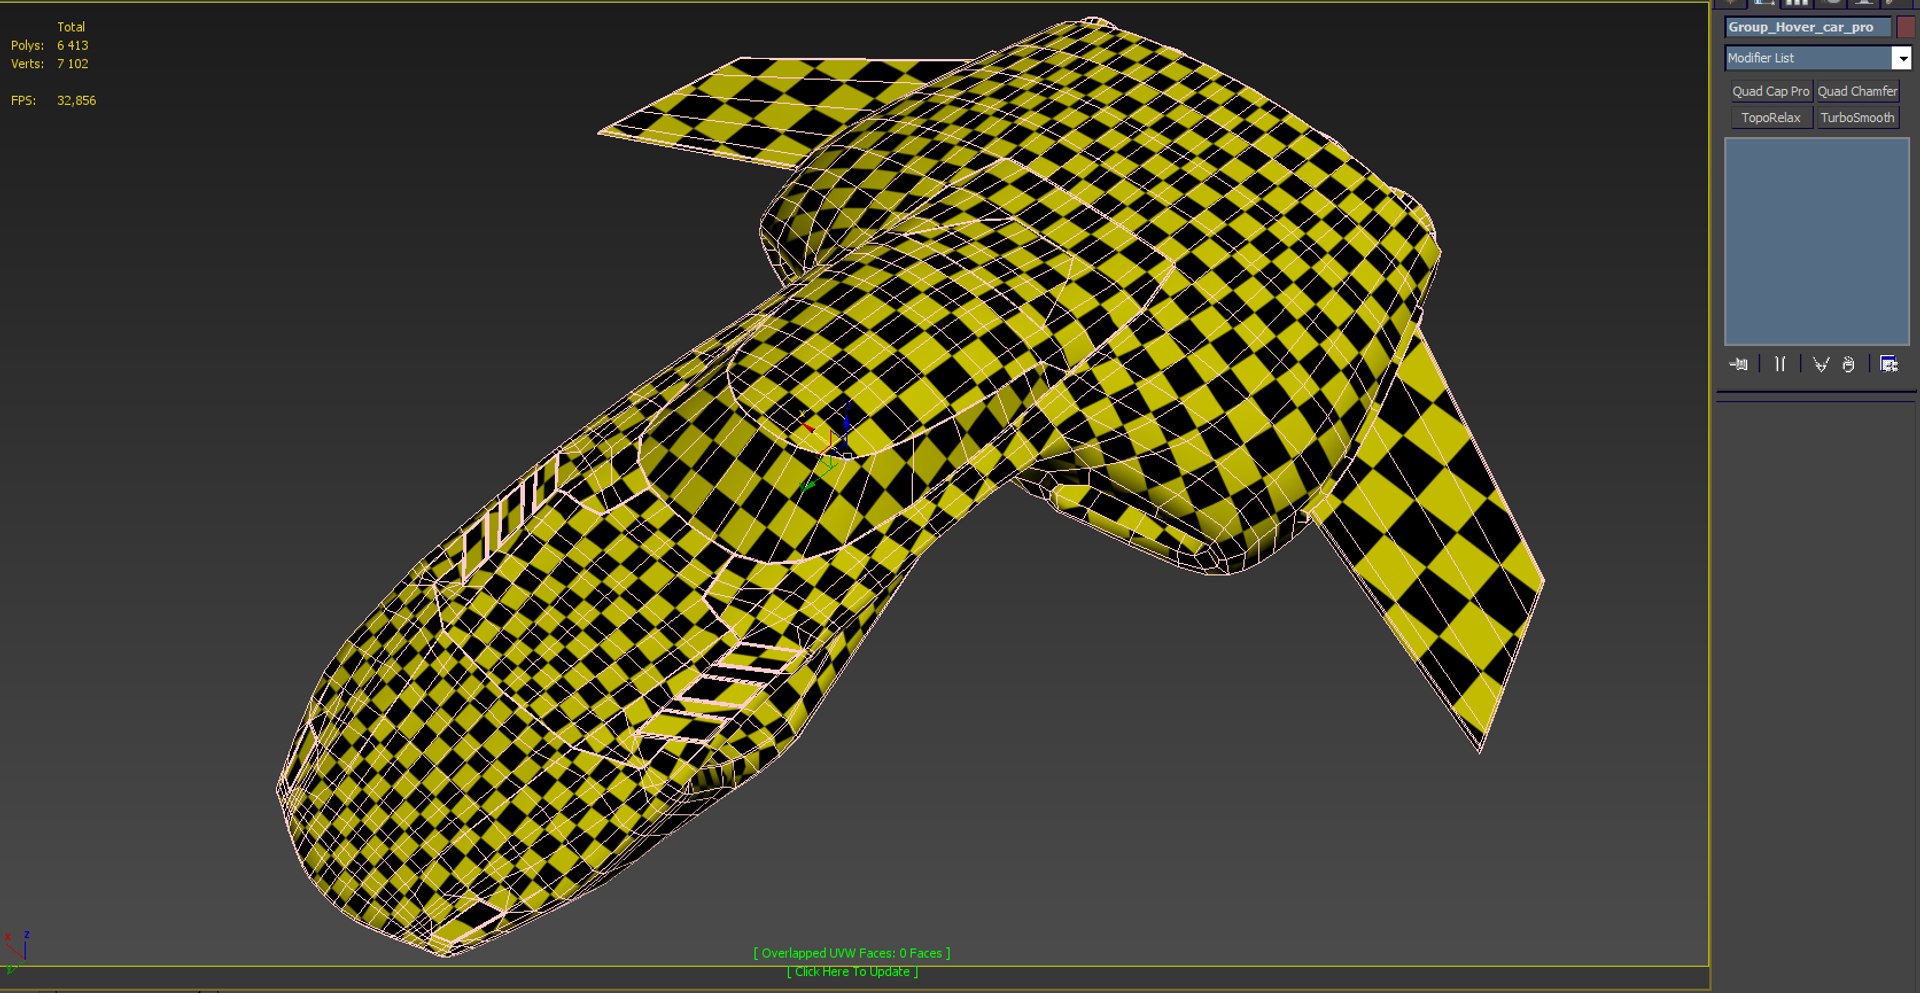Click the 'FPS: 32,856' readout

(54, 100)
